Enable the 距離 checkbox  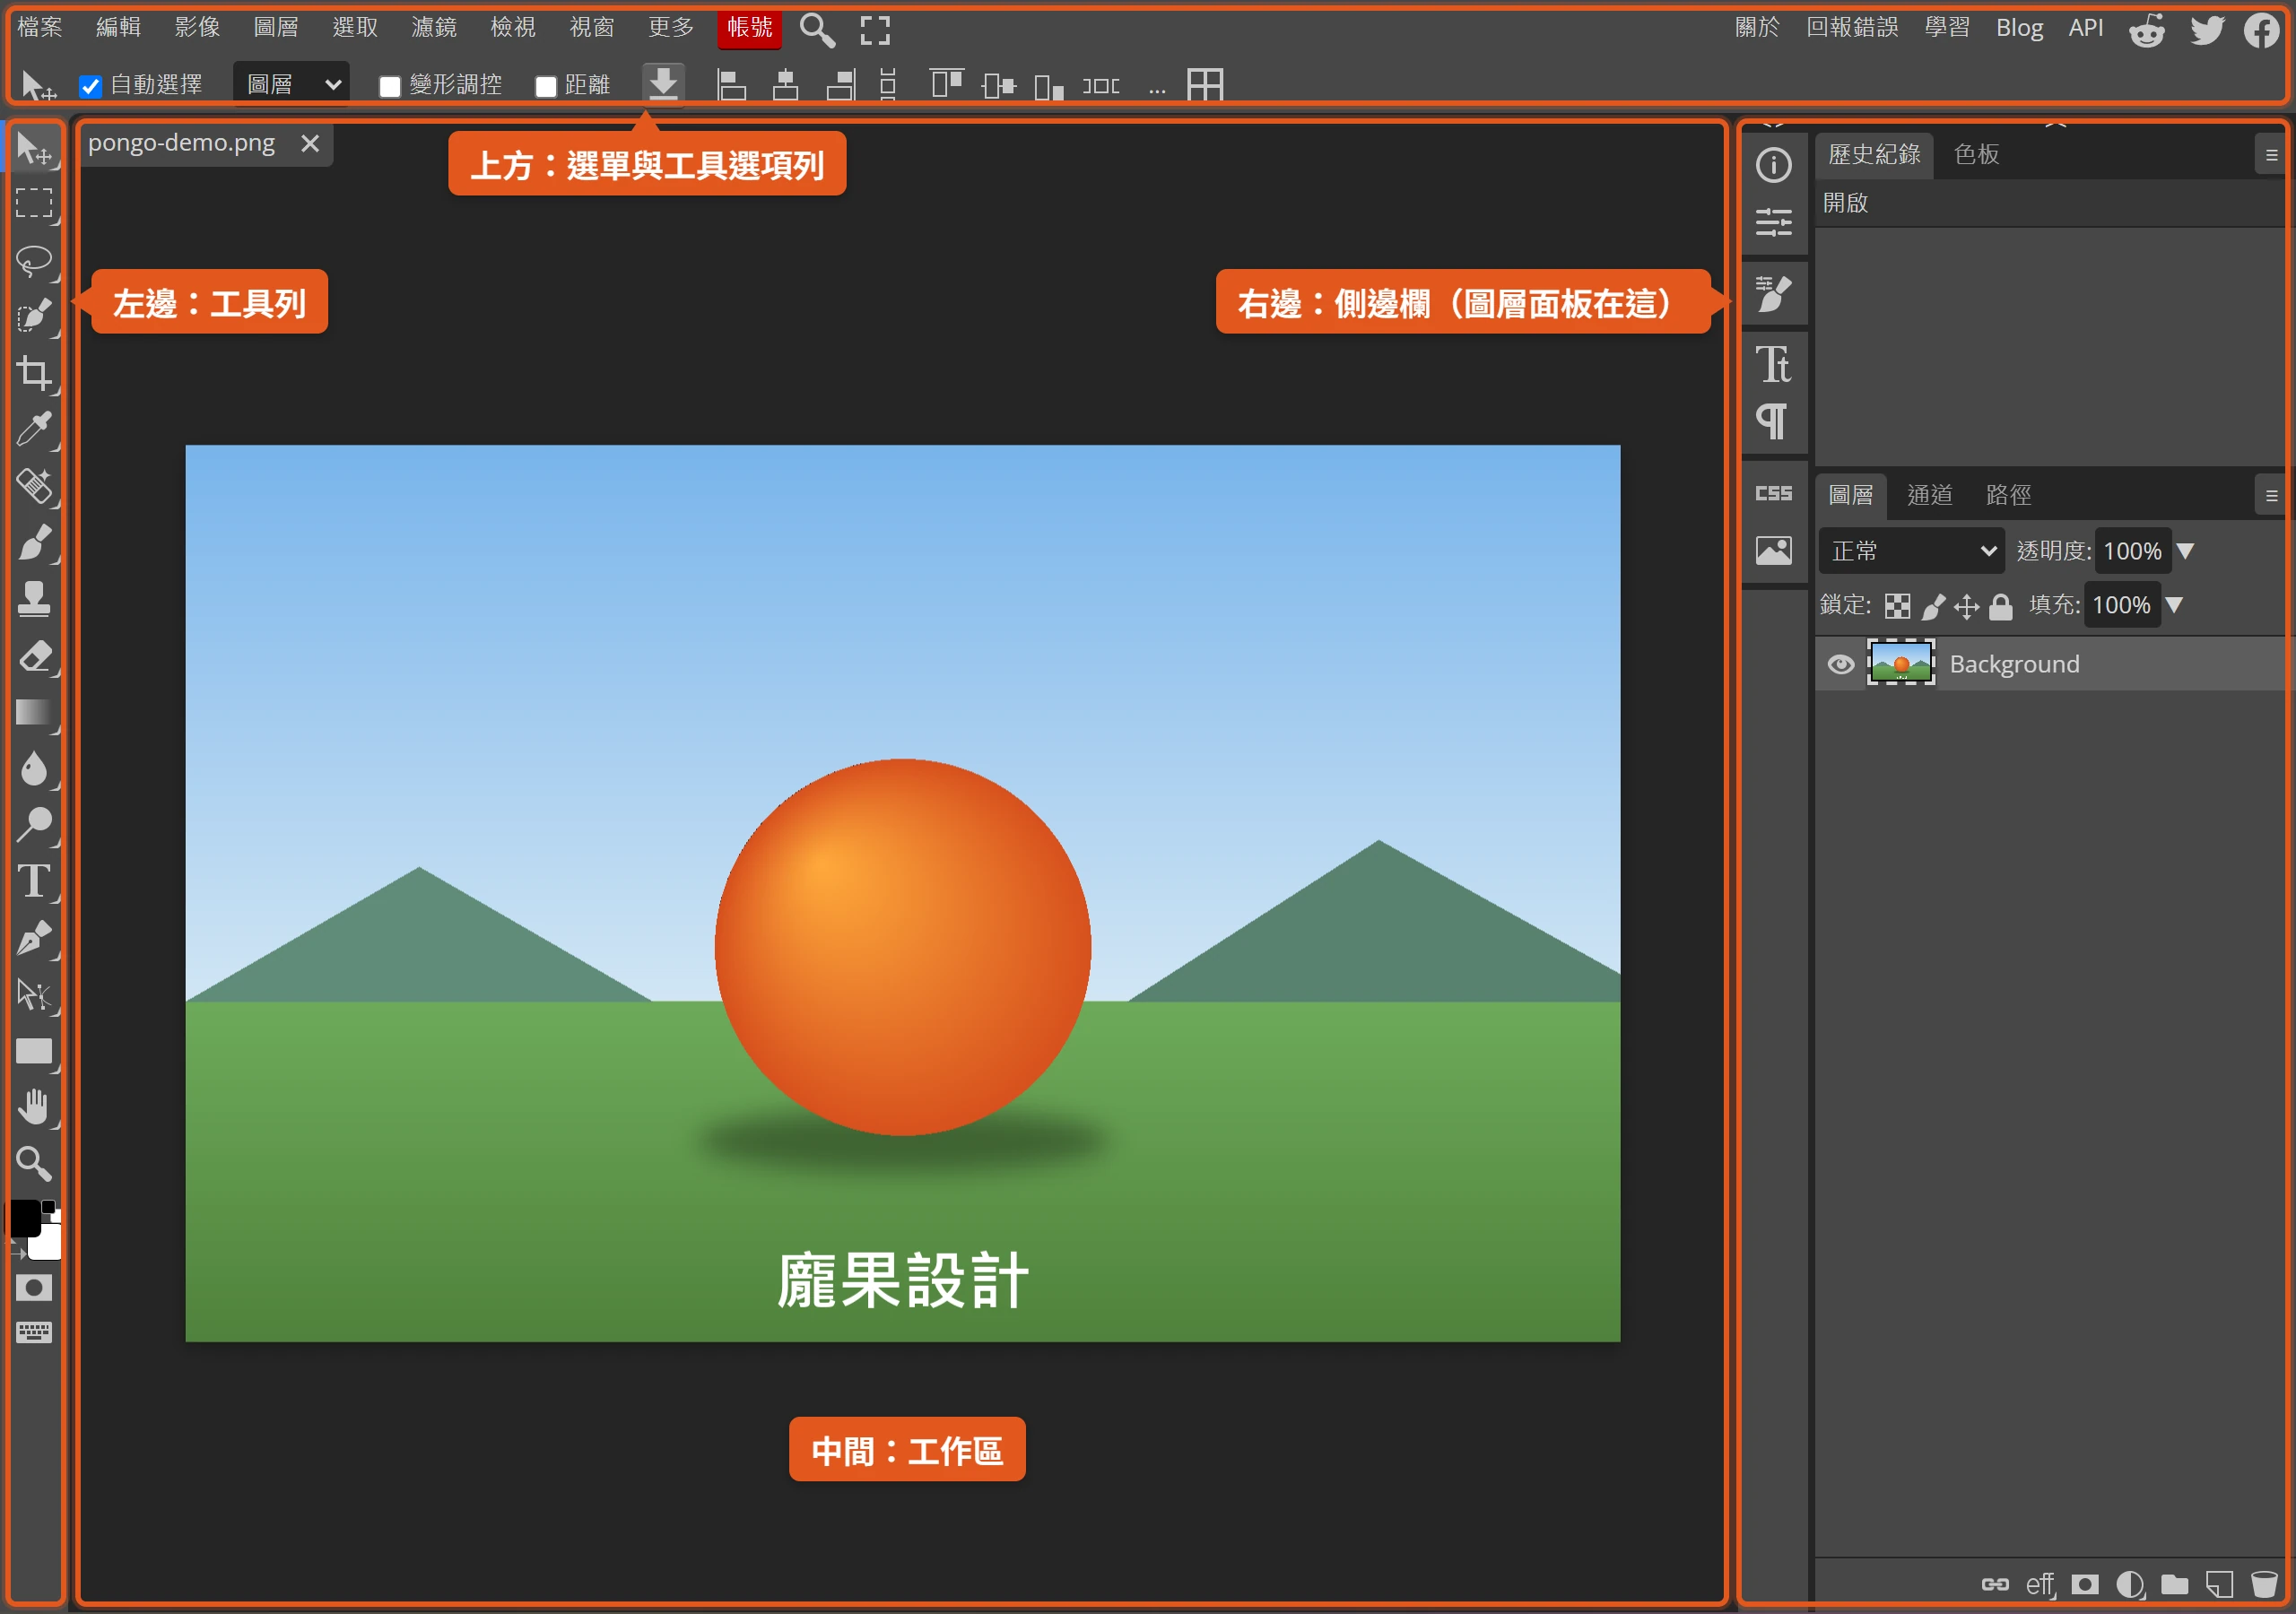pyautogui.click(x=546, y=87)
